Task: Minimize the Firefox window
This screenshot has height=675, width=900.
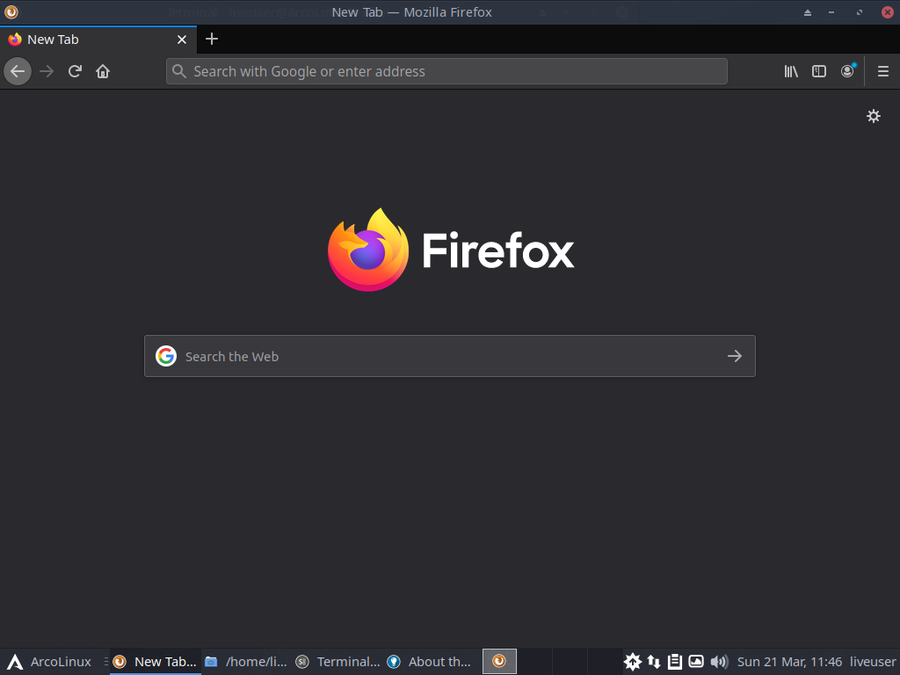Action: point(831,13)
